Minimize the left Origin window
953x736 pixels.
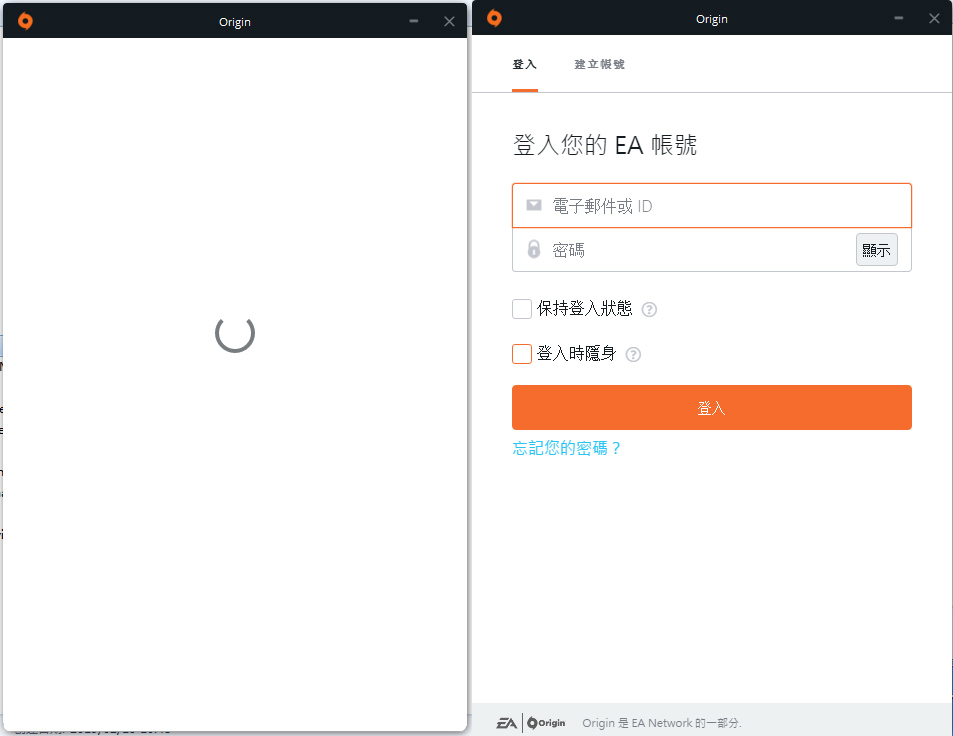click(x=413, y=20)
